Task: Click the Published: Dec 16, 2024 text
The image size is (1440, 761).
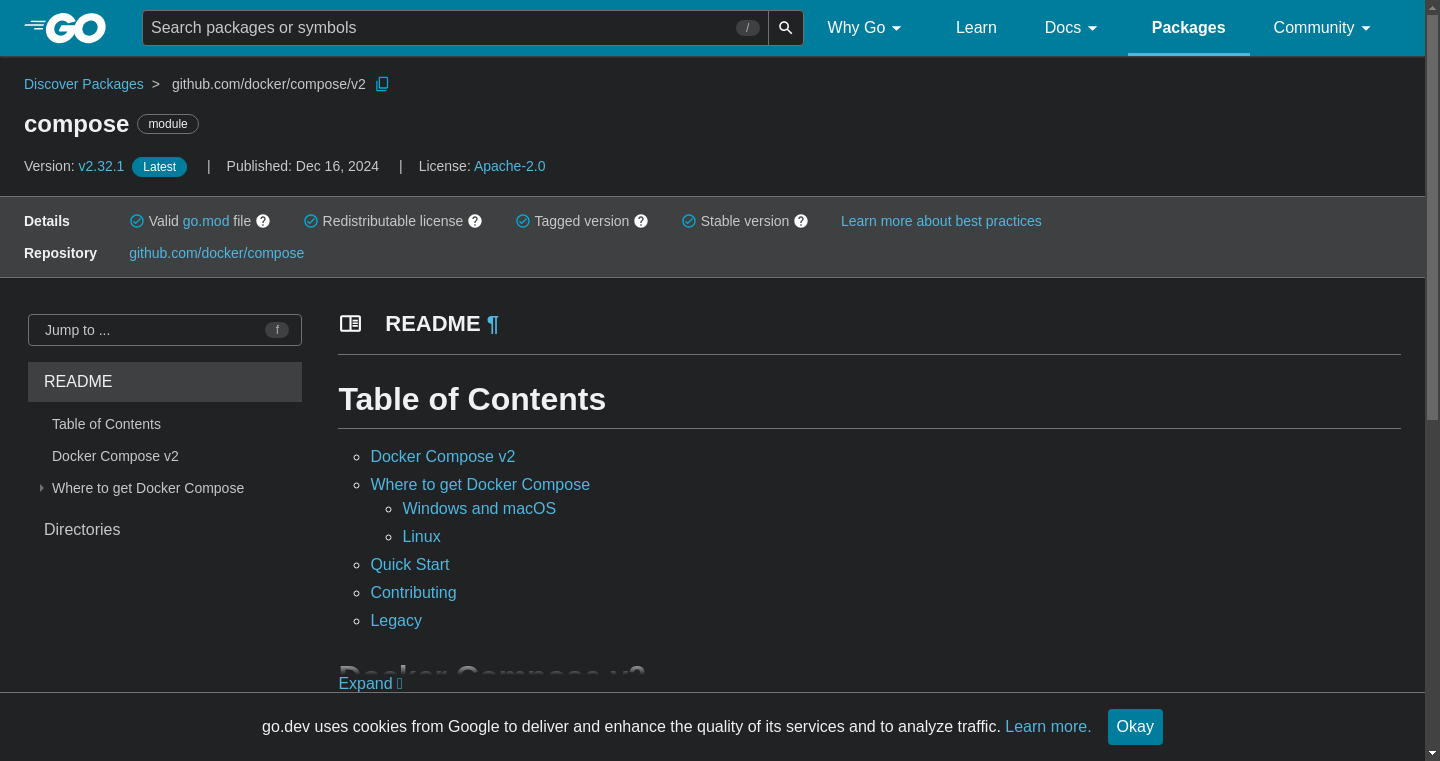Action: 303,166
